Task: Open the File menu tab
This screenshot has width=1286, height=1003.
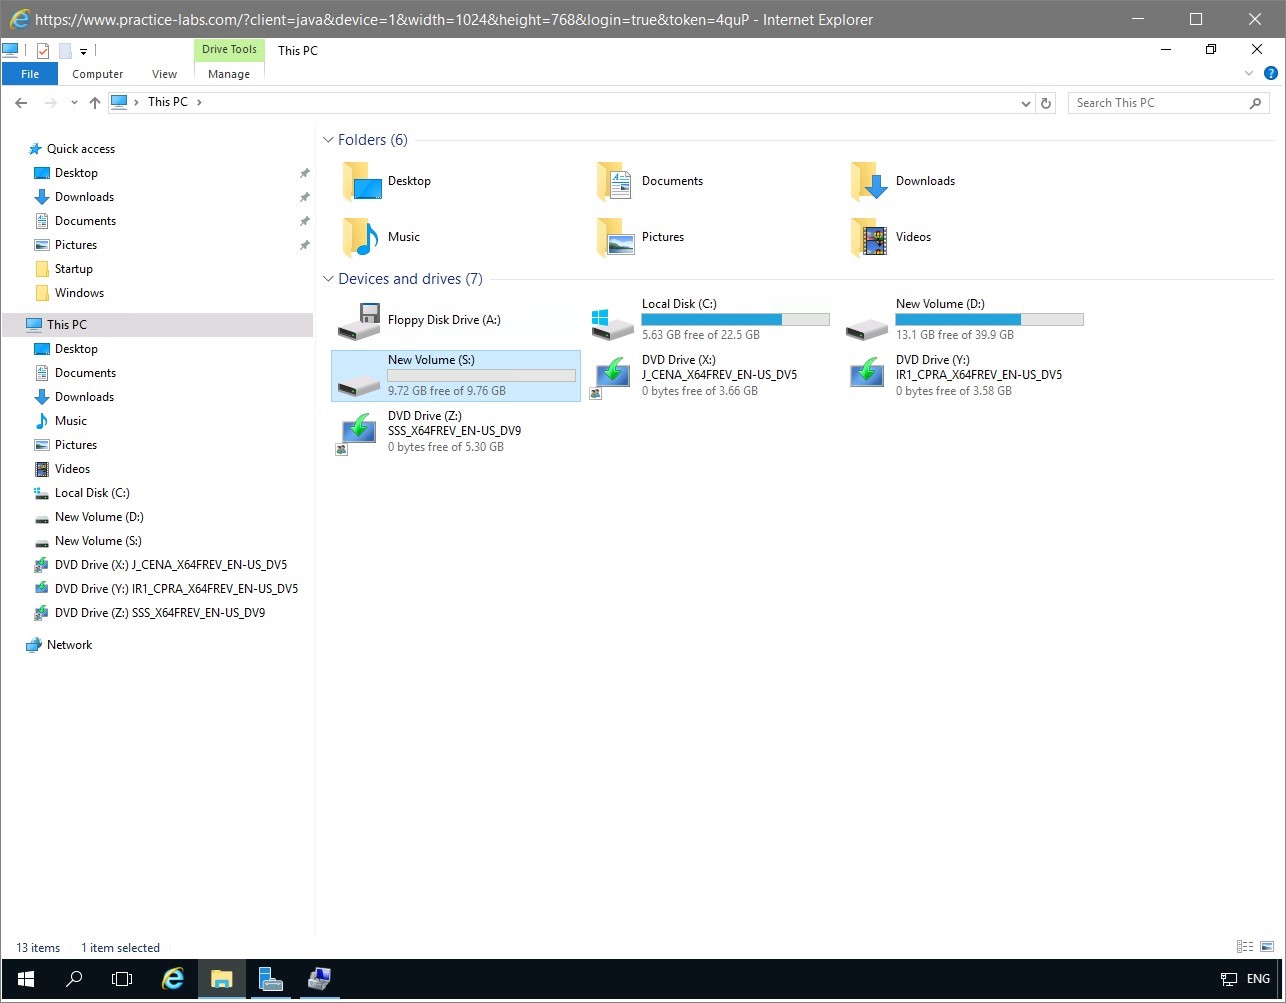Action: (30, 74)
